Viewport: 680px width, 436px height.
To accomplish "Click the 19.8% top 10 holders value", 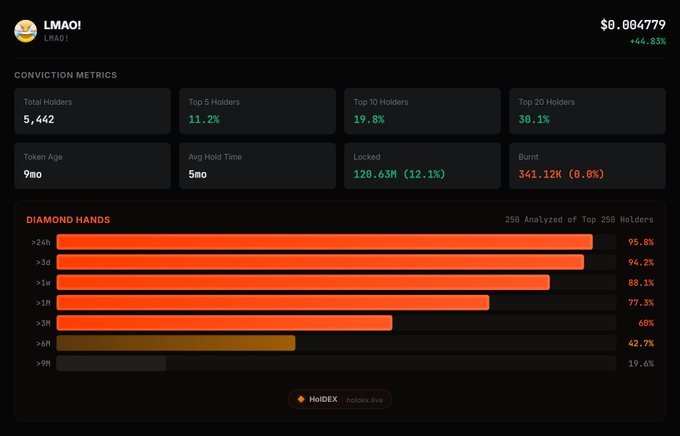I will click(x=369, y=120).
